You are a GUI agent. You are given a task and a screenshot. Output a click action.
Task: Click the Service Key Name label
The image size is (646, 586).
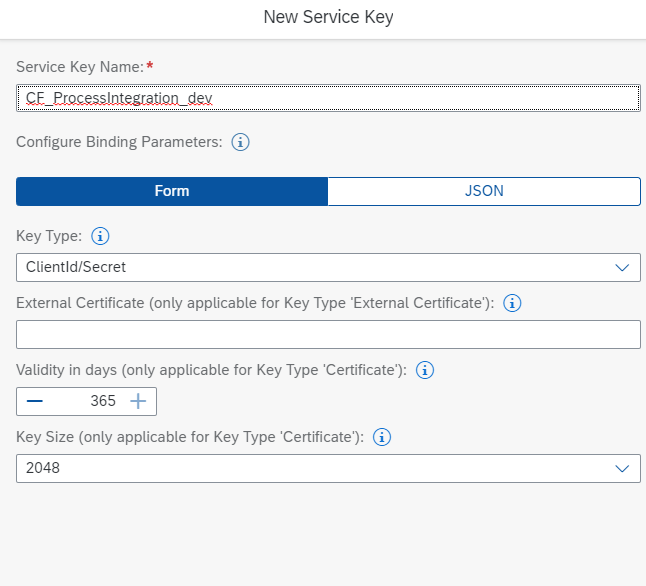(x=79, y=67)
